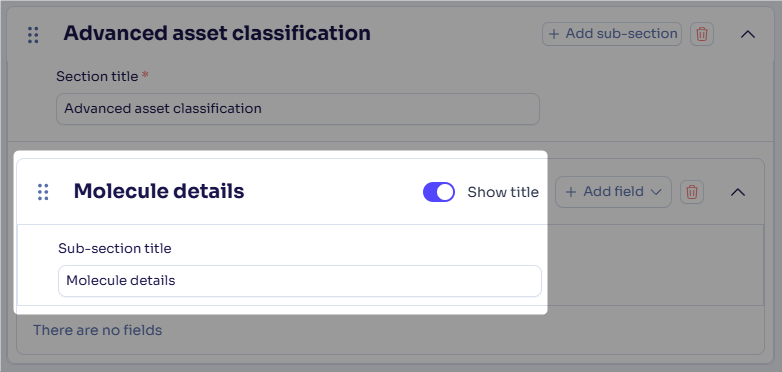Delete the Molecule details sub-section
The image size is (782, 372).
coord(692,192)
